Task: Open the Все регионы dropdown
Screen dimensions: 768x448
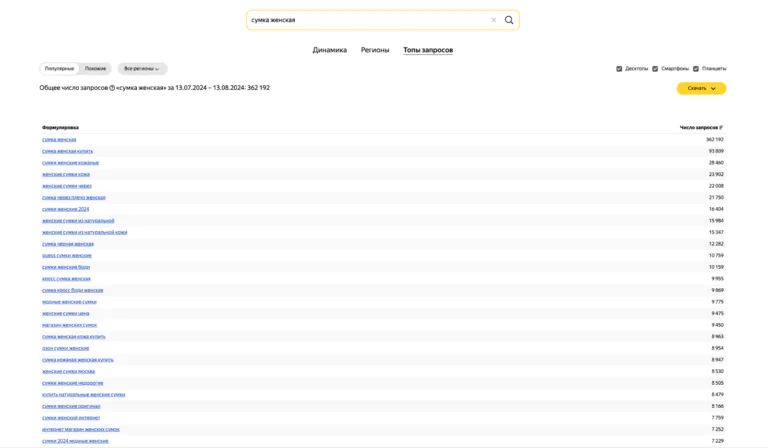Action: pos(142,69)
